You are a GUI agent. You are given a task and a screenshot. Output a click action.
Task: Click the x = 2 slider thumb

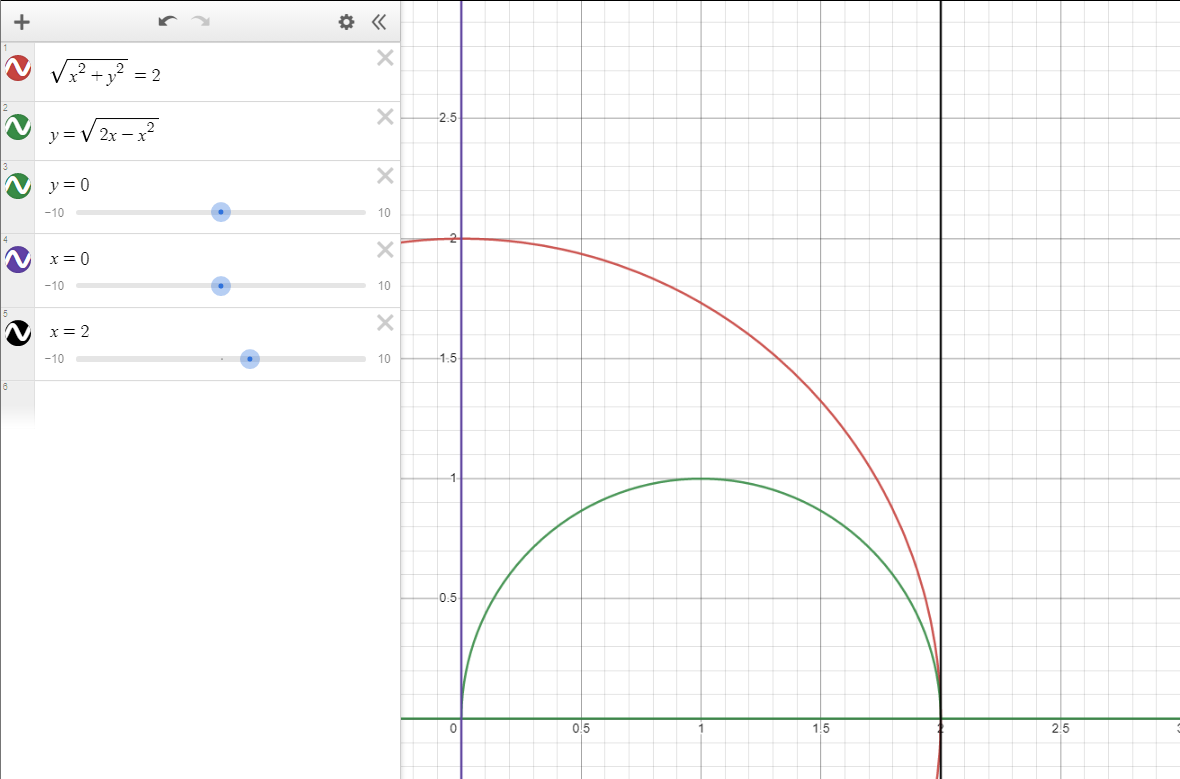250,359
